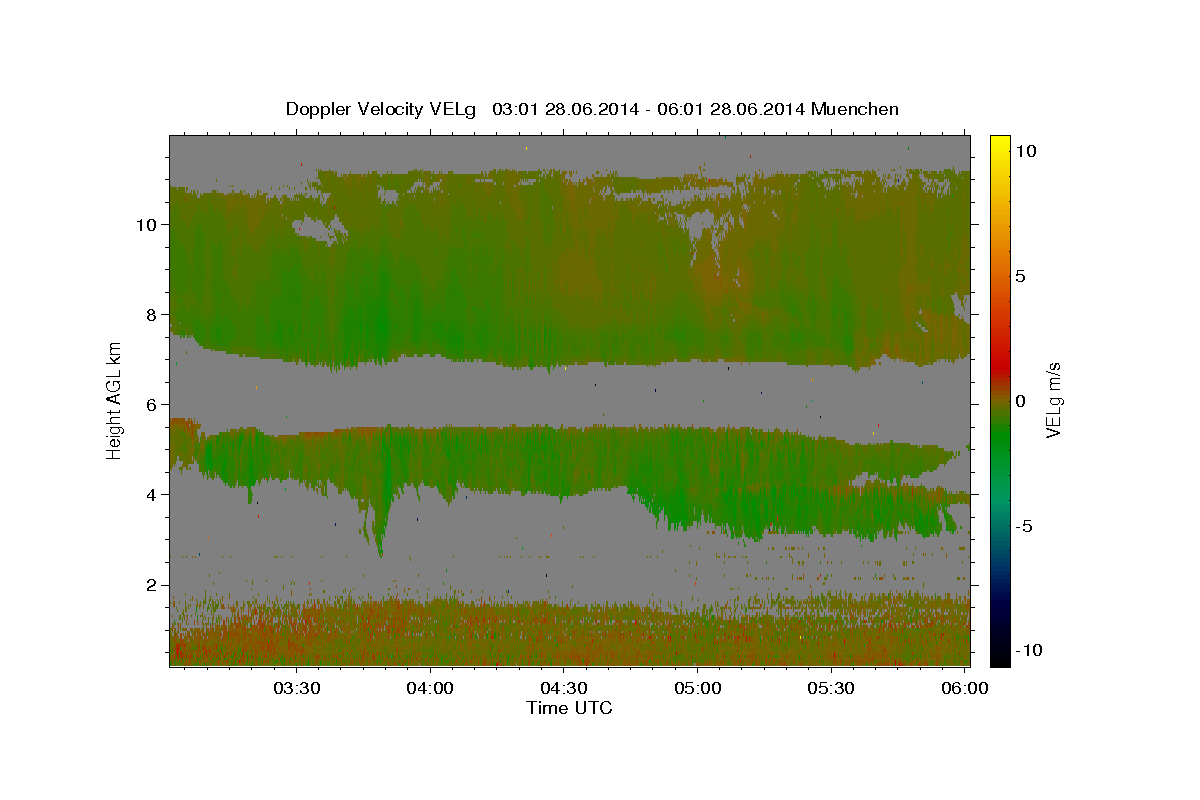Click the height tick label 2

point(154,585)
